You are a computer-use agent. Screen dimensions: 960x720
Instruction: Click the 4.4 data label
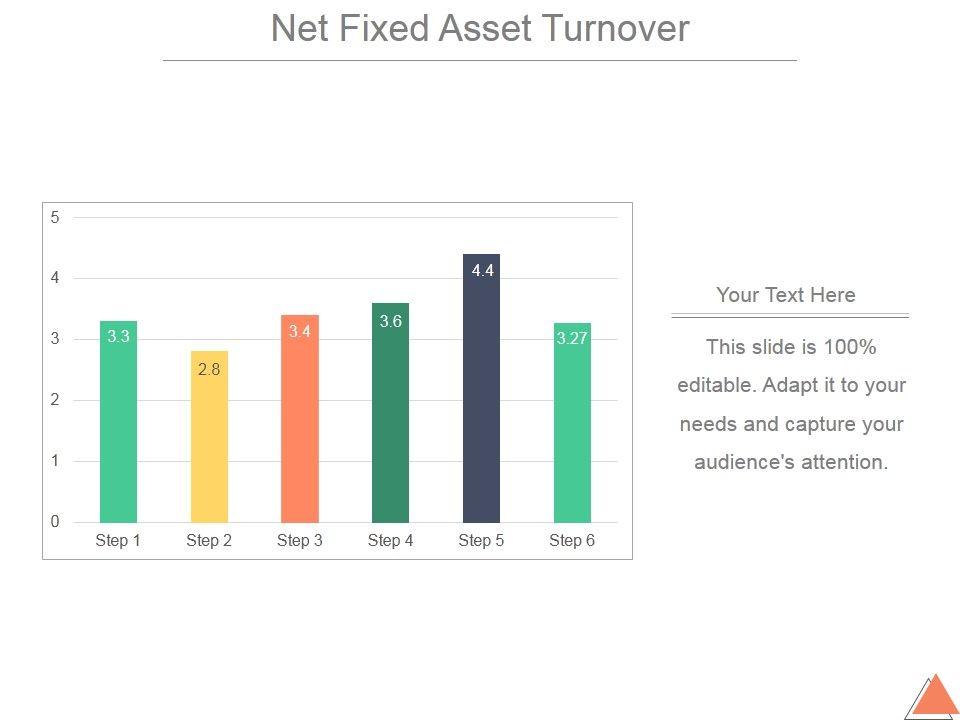[483, 270]
